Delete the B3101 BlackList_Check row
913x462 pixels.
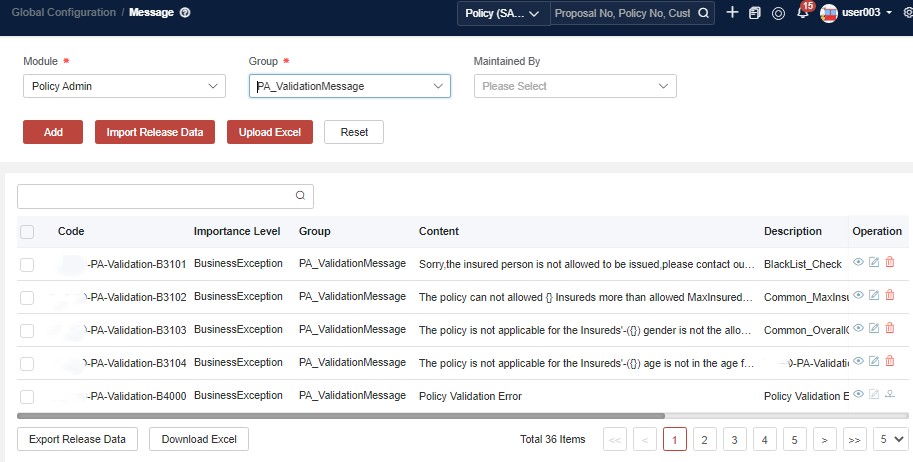click(890, 263)
